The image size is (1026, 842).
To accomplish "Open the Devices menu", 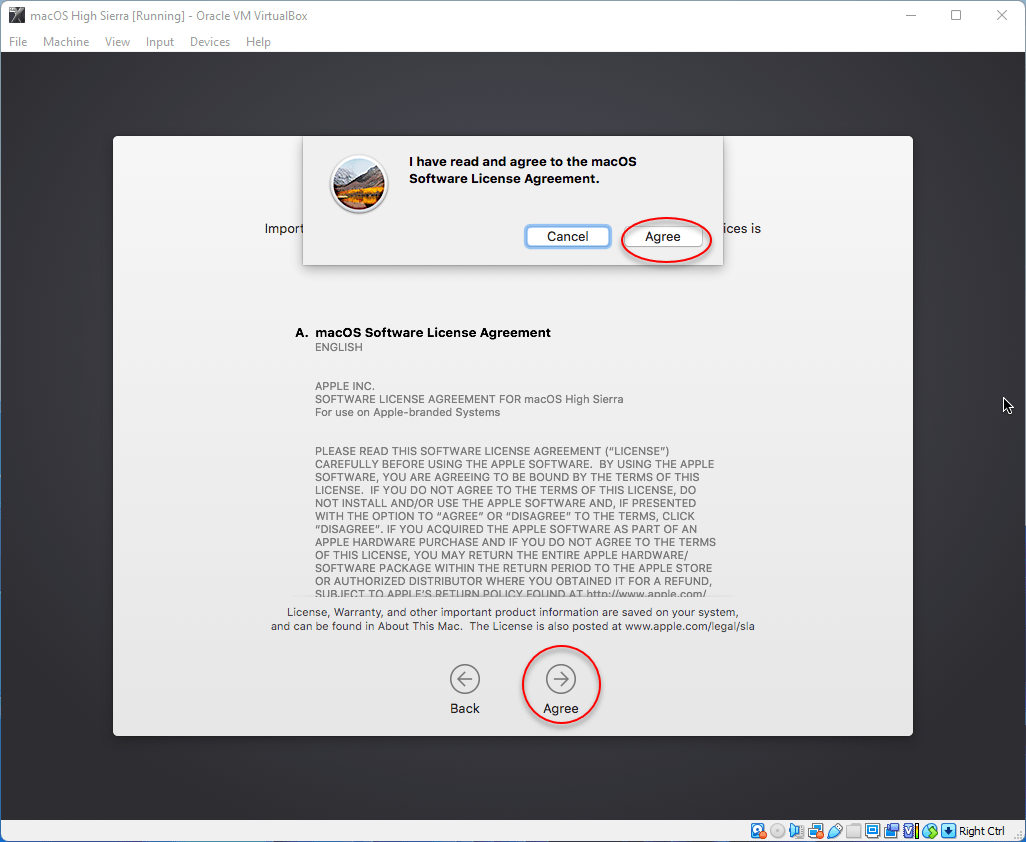I will (x=210, y=42).
